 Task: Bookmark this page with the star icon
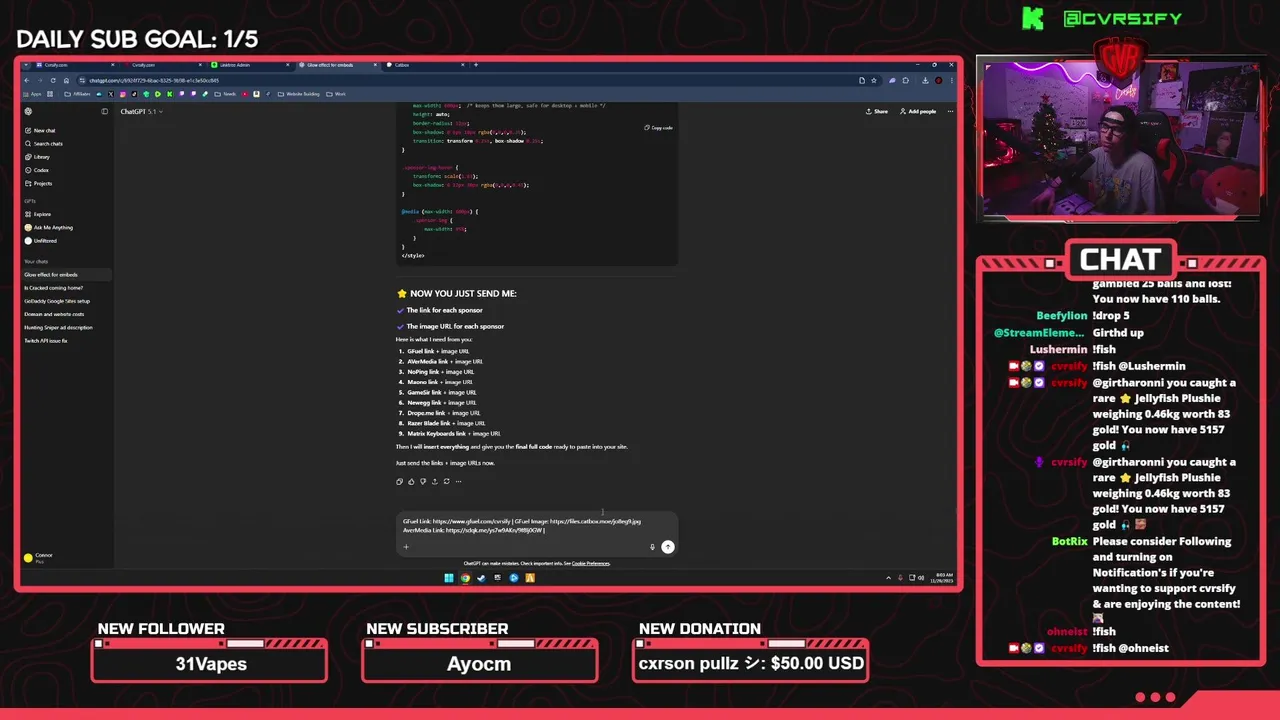(x=874, y=80)
